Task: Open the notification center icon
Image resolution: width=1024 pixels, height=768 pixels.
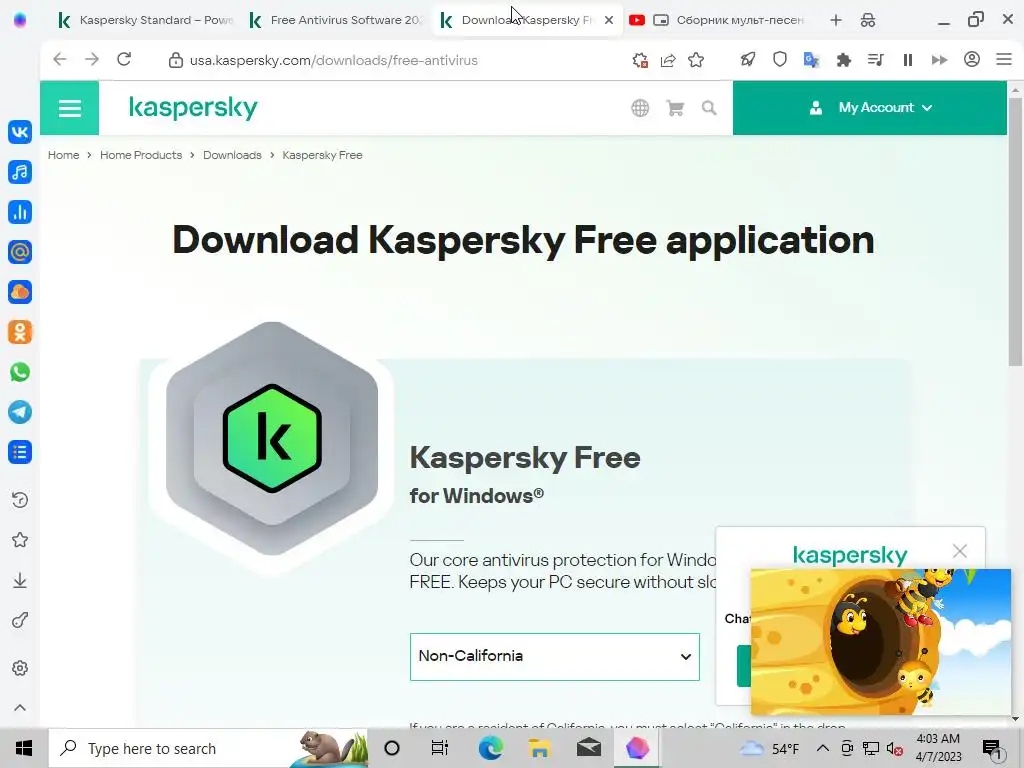Action: pyautogui.click(x=991, y=748)
